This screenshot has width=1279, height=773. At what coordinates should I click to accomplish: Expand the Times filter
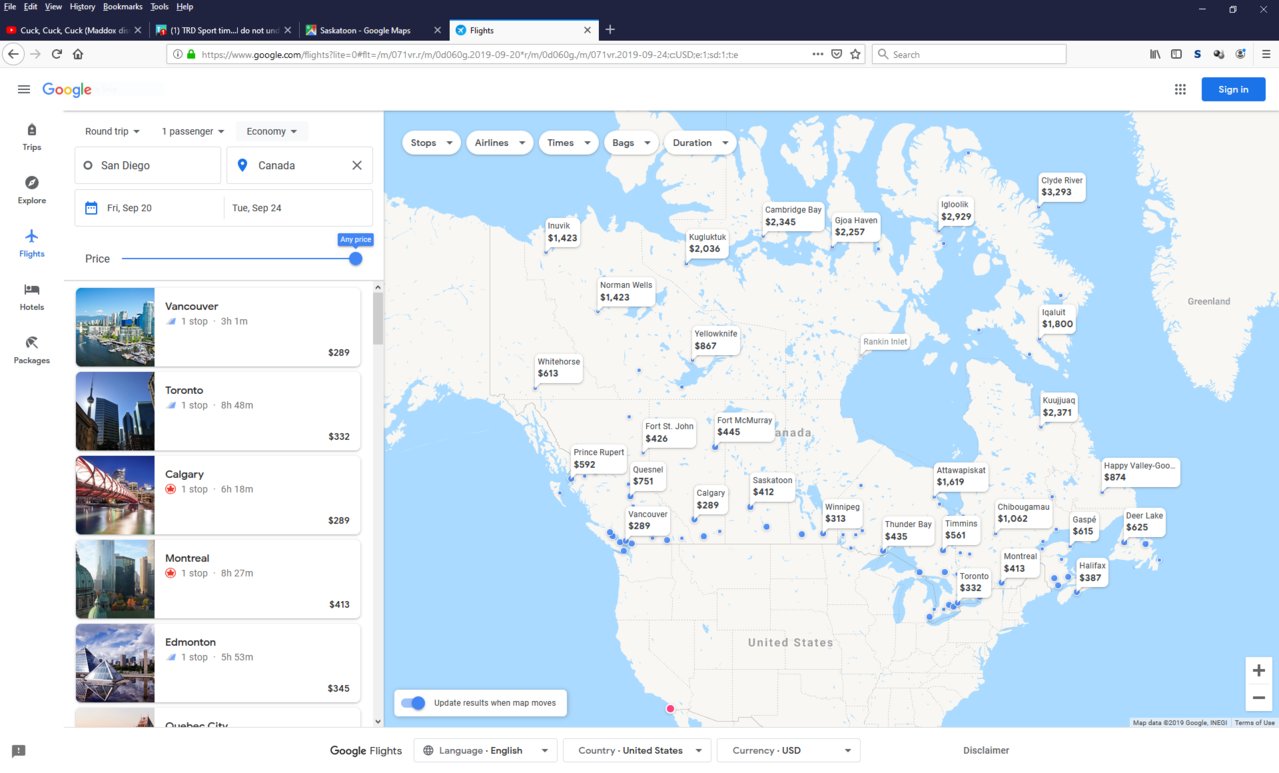click(x=568, y=143)
